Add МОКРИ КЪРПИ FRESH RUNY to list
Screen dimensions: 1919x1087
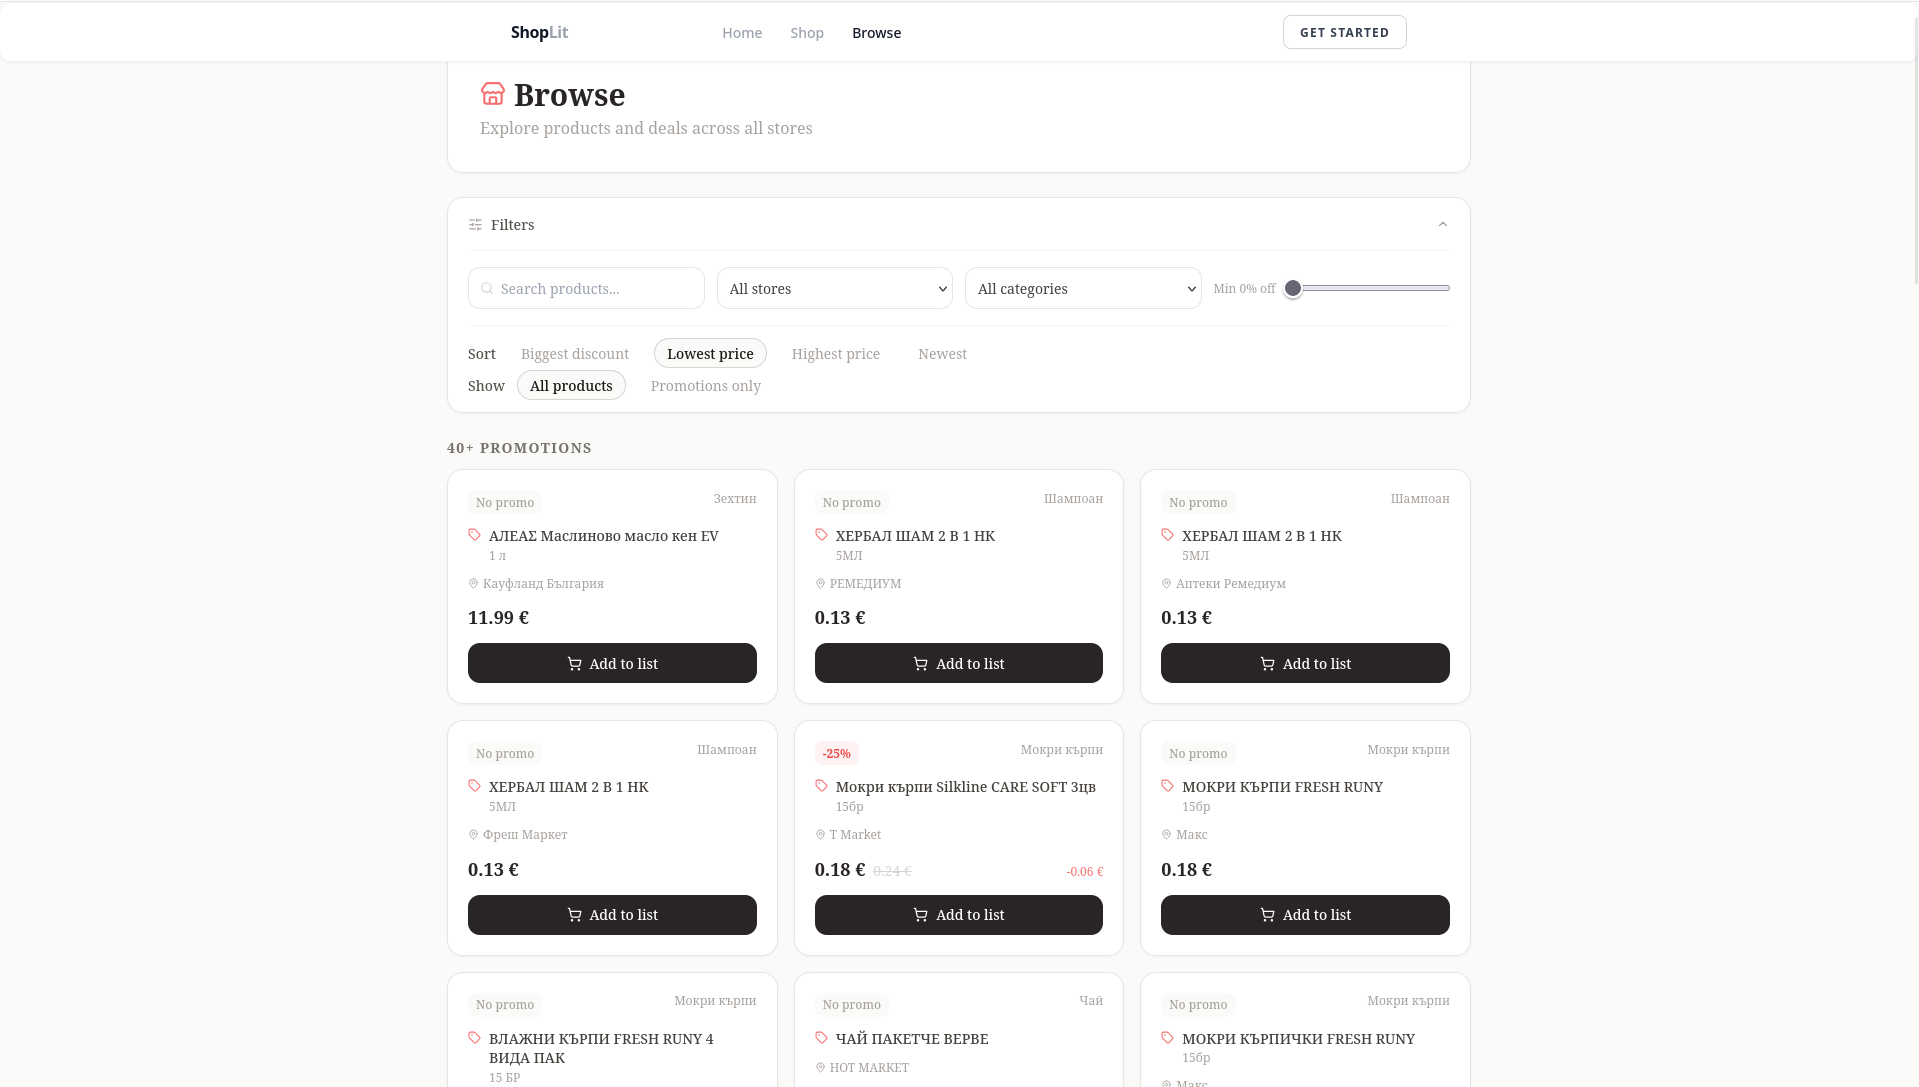click(x=1304, y=915)
